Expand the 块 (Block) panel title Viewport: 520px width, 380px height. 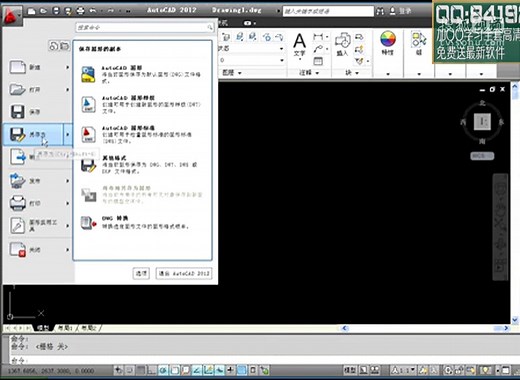click(x=351, y=72)
